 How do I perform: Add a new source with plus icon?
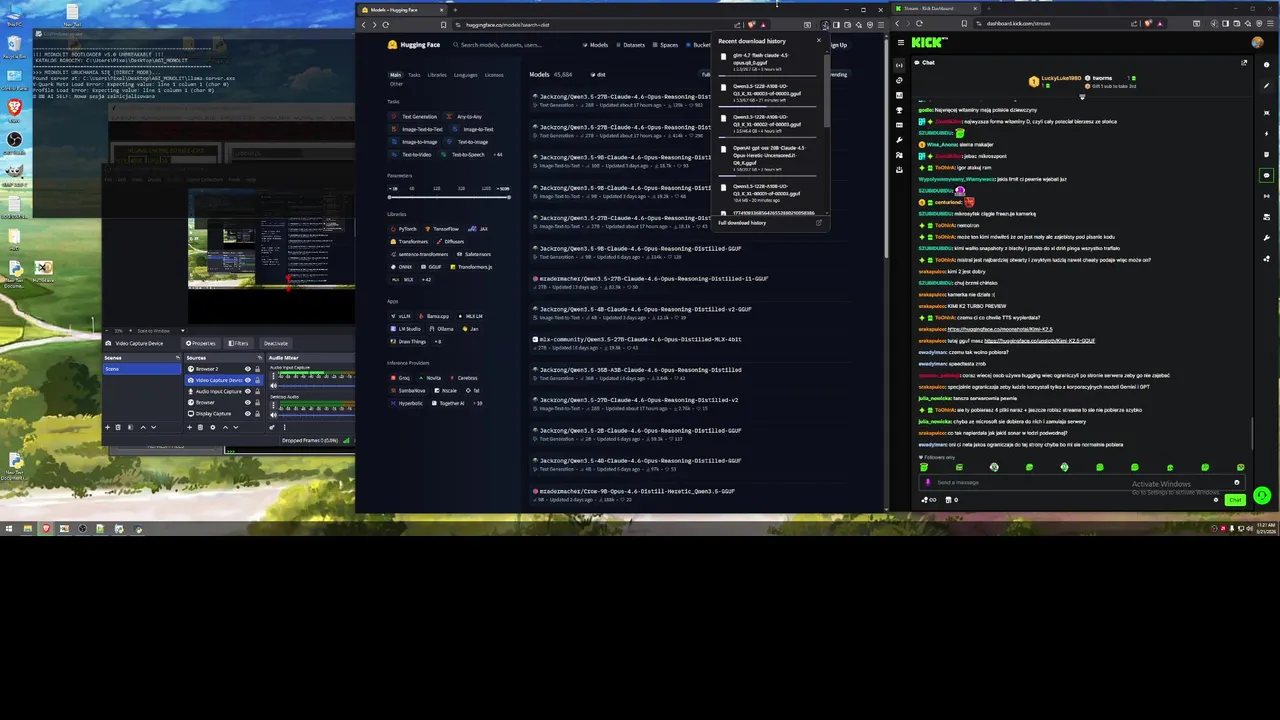[190, 427]
